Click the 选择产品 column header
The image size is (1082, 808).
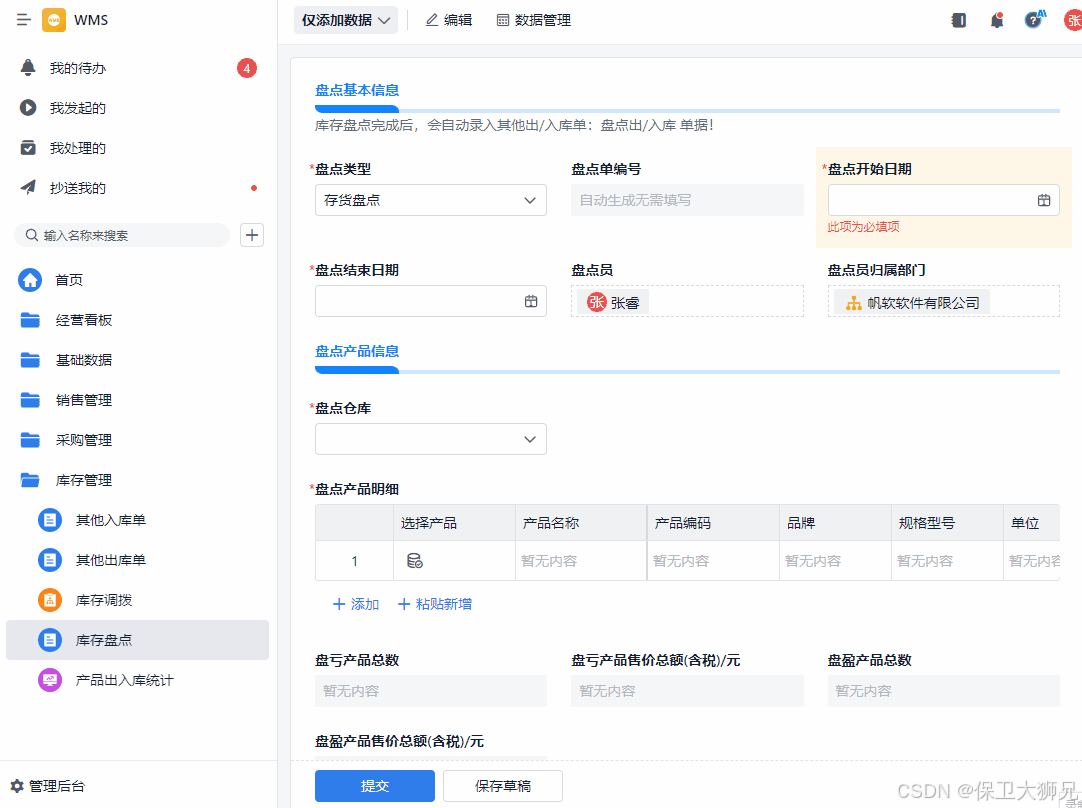[x=454, y=523]
